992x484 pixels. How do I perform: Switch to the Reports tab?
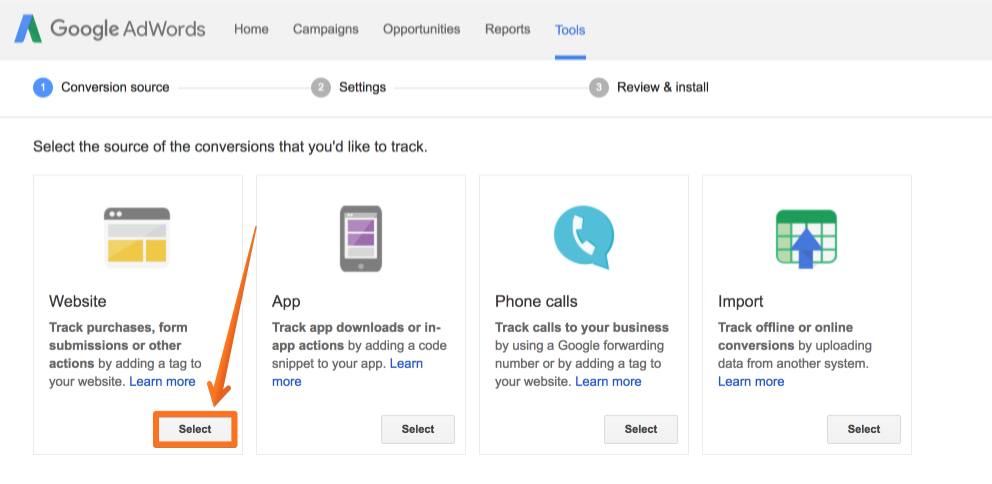[x=507, y=29]
